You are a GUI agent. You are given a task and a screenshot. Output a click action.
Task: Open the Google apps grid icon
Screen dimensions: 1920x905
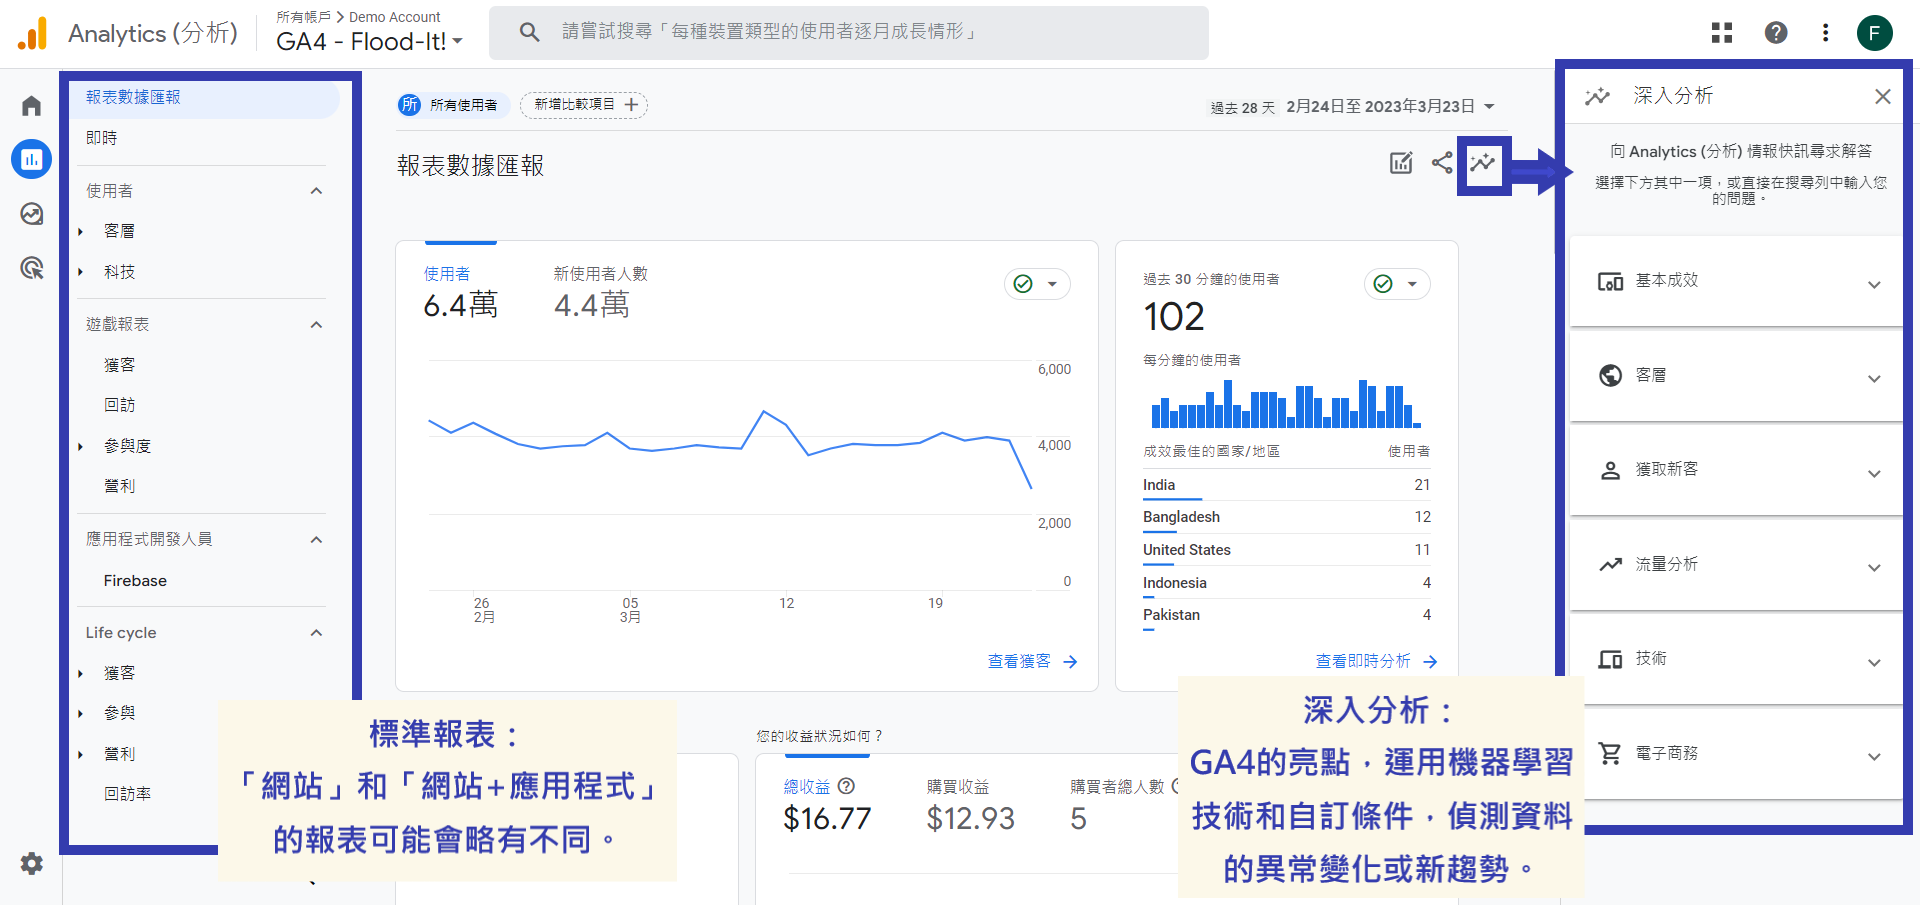click(x=1721, y=33)
